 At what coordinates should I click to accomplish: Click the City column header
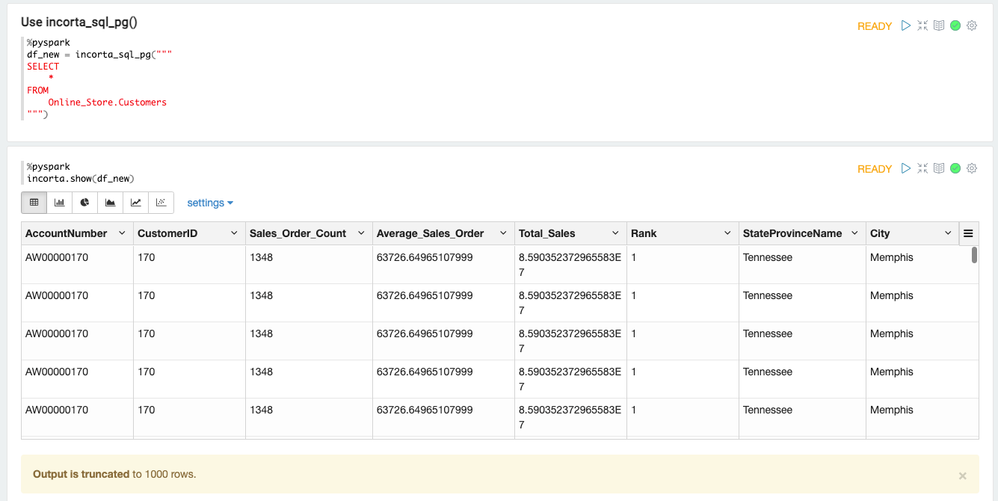coord(880,234)
